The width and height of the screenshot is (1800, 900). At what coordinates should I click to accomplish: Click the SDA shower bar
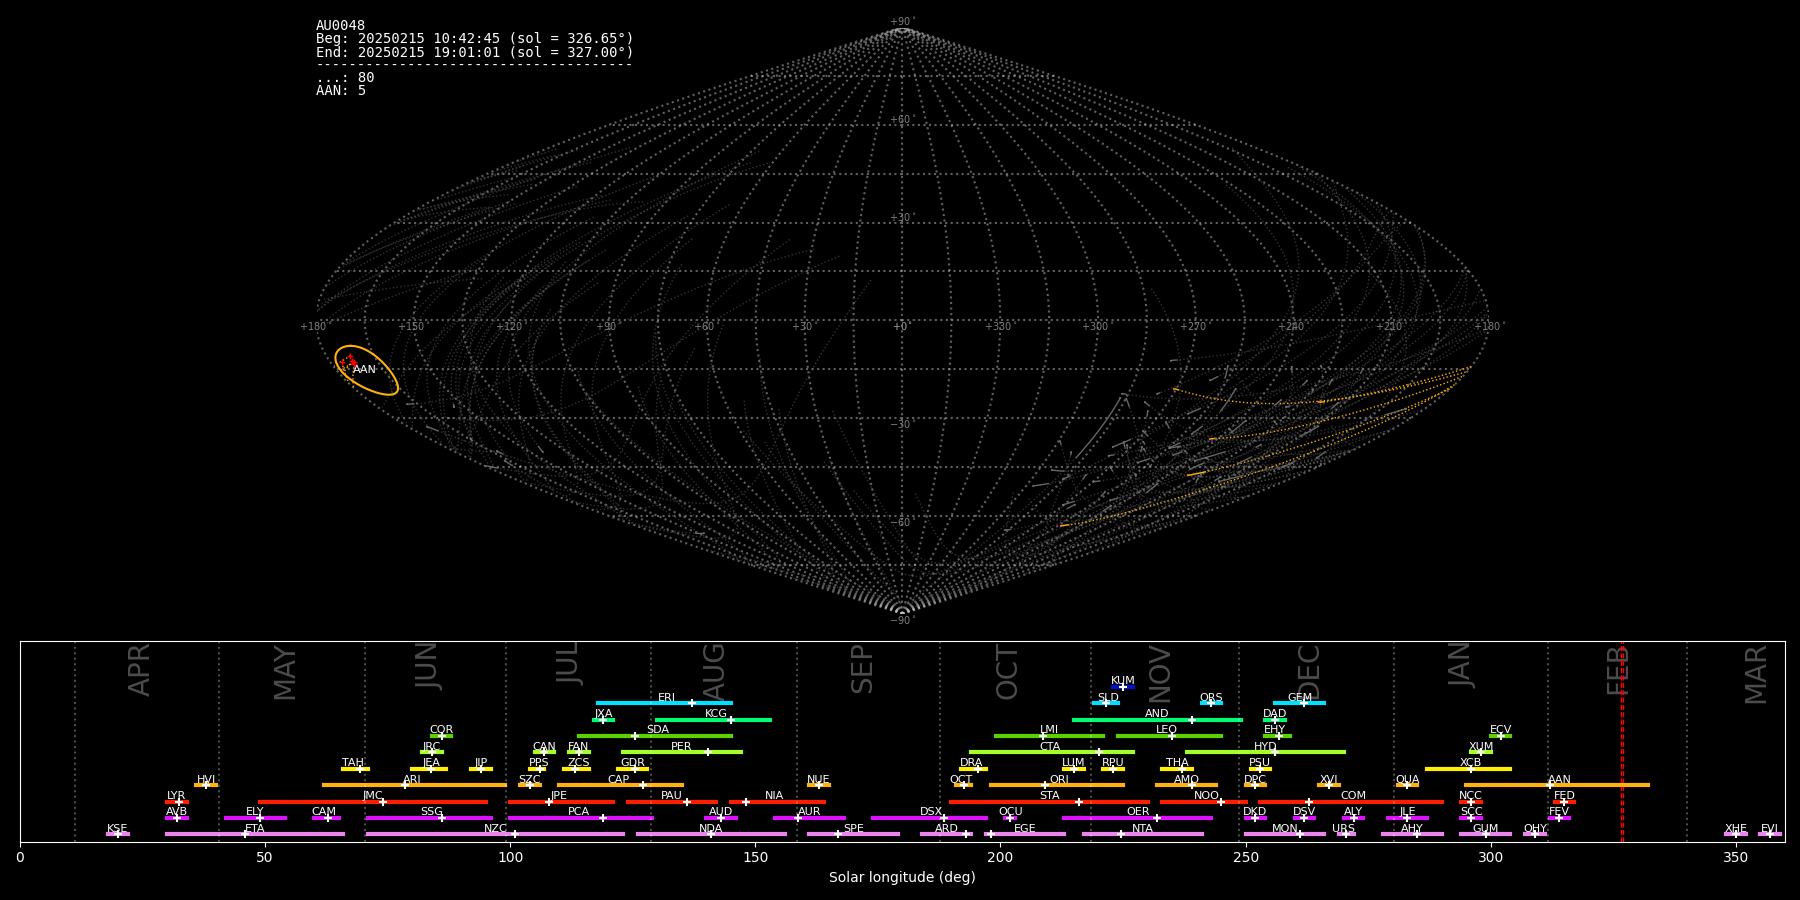click(655, 736)
